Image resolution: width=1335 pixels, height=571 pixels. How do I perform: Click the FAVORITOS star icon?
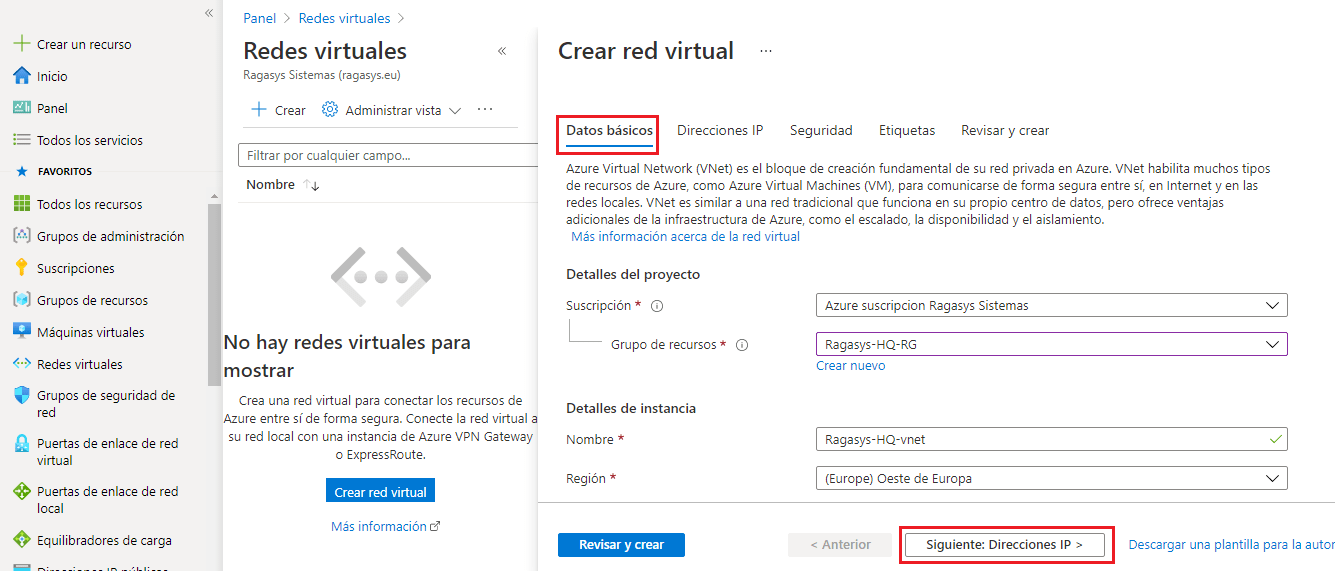21,172
